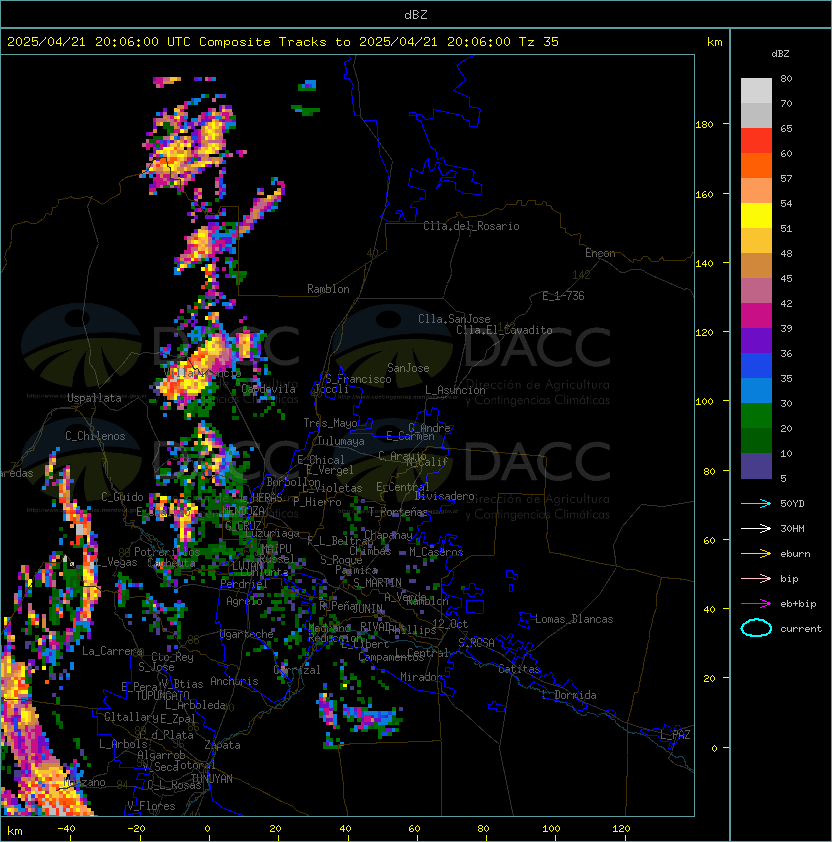Click the cyan 'current' ellipse legend symbol
Screen dimensions: 832x842
(x=756, y=628)
